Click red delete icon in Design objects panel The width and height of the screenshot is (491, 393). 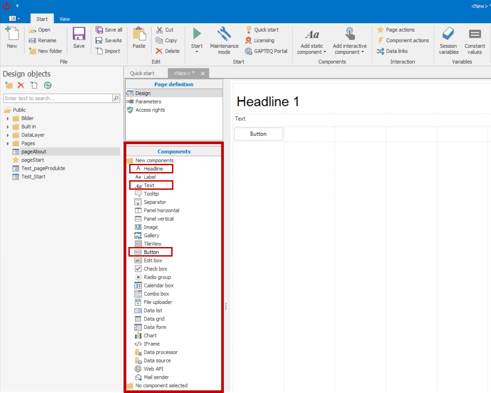tap(21, 85)
